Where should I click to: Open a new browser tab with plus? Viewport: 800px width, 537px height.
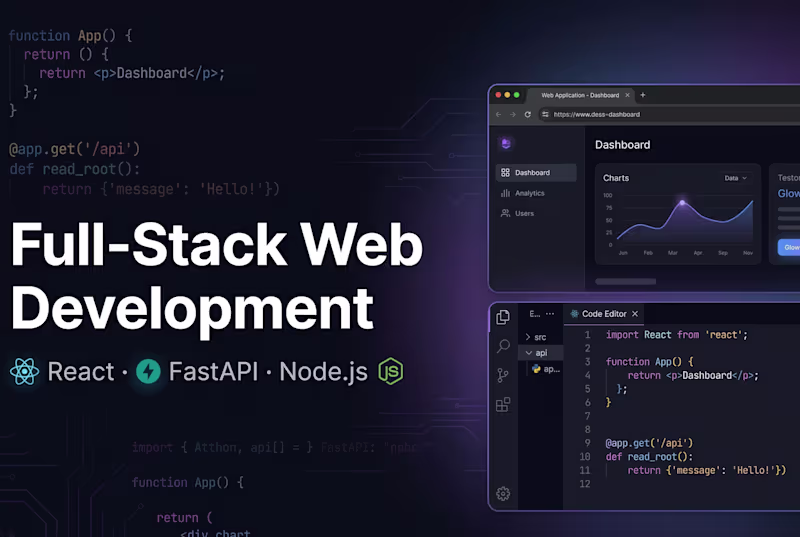point(643,95)
